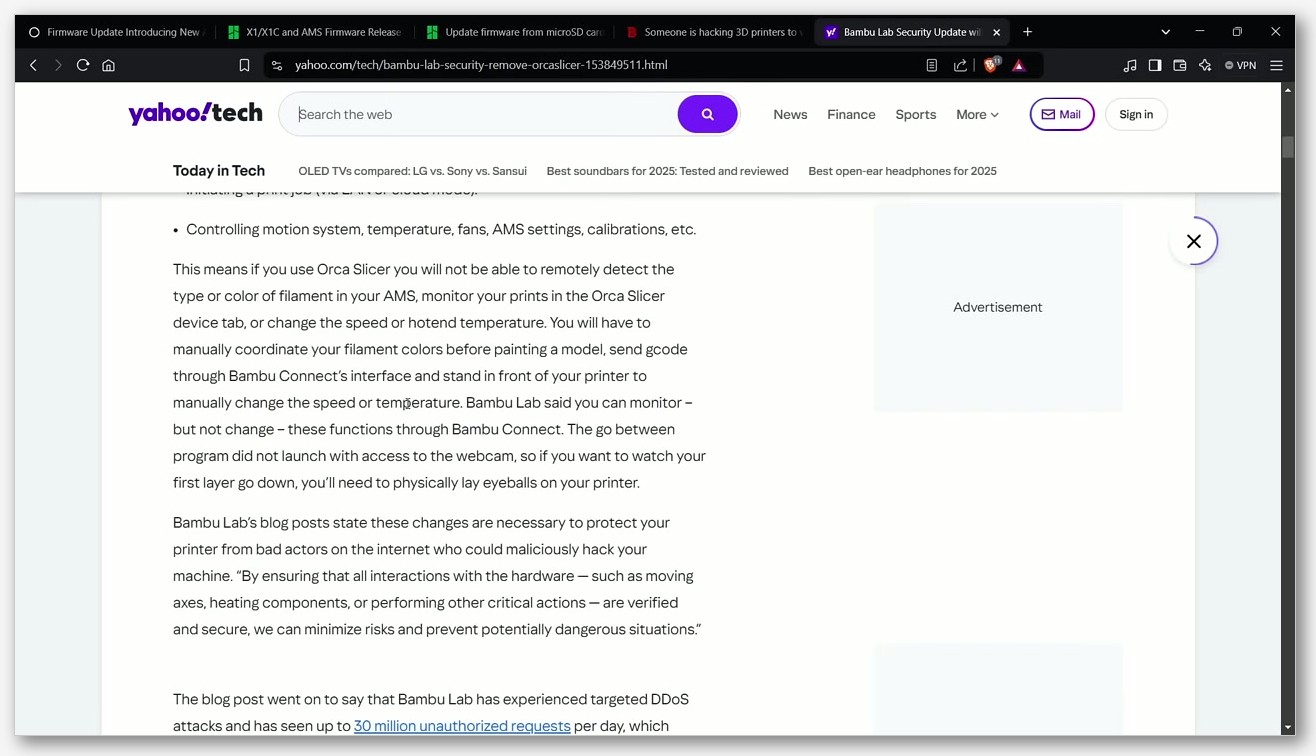Click the Sign in button

(x=1136, y=114)
